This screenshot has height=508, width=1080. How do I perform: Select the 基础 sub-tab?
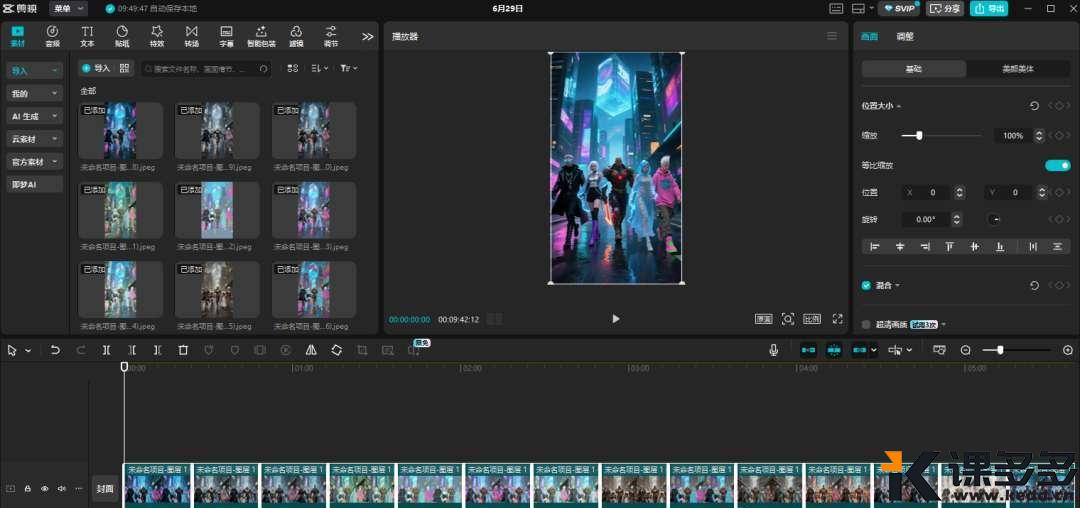click(914, 69)
